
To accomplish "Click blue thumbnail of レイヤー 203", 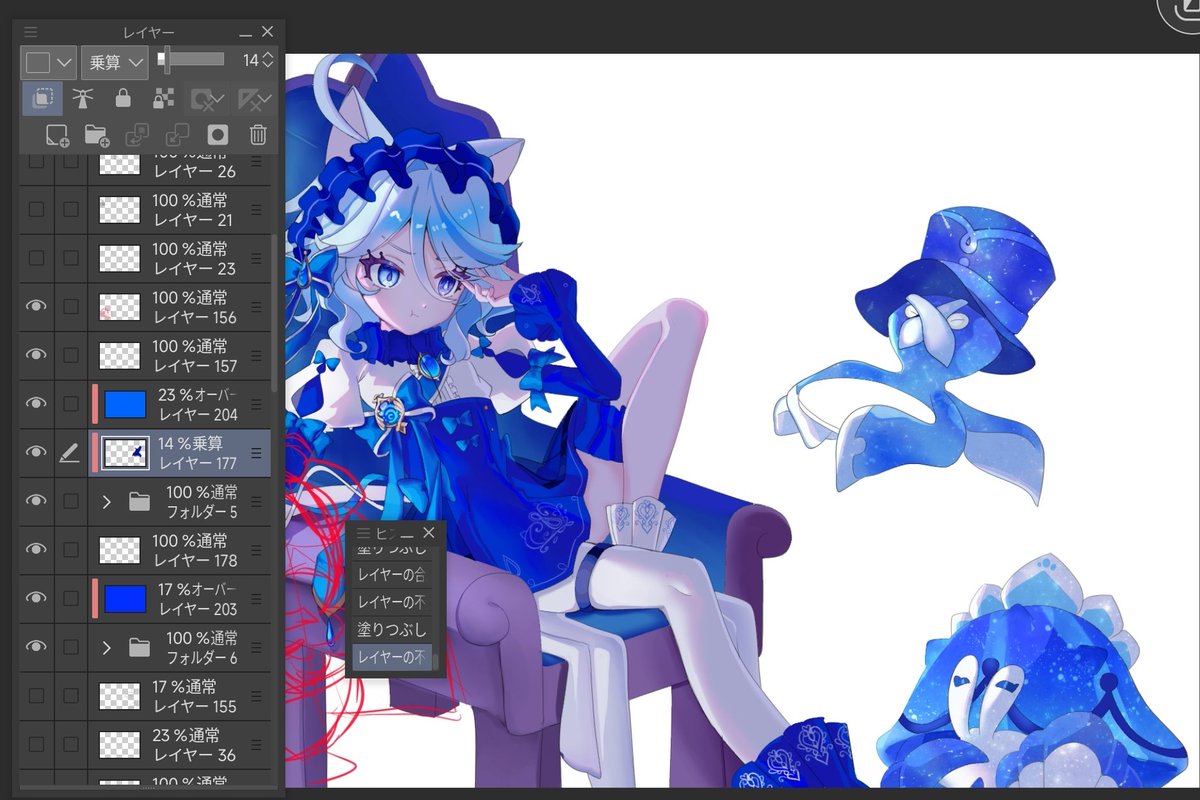I will coord(125,599).
